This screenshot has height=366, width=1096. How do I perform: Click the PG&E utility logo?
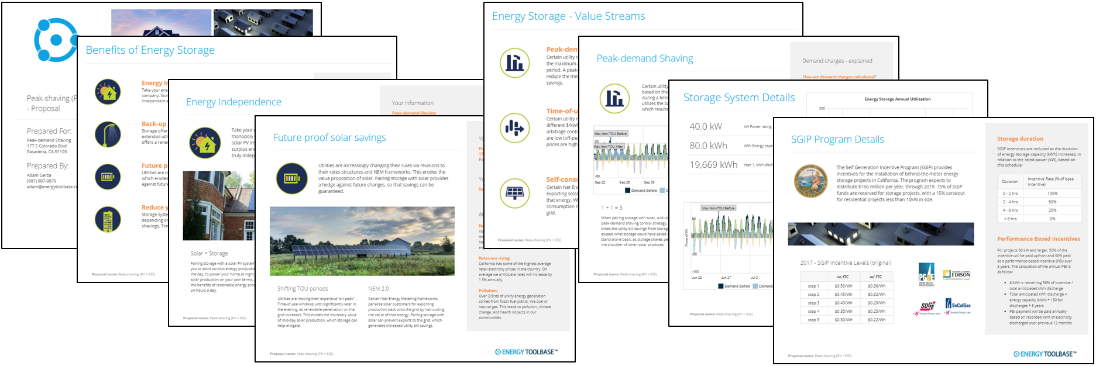click(x=927, y=274)
